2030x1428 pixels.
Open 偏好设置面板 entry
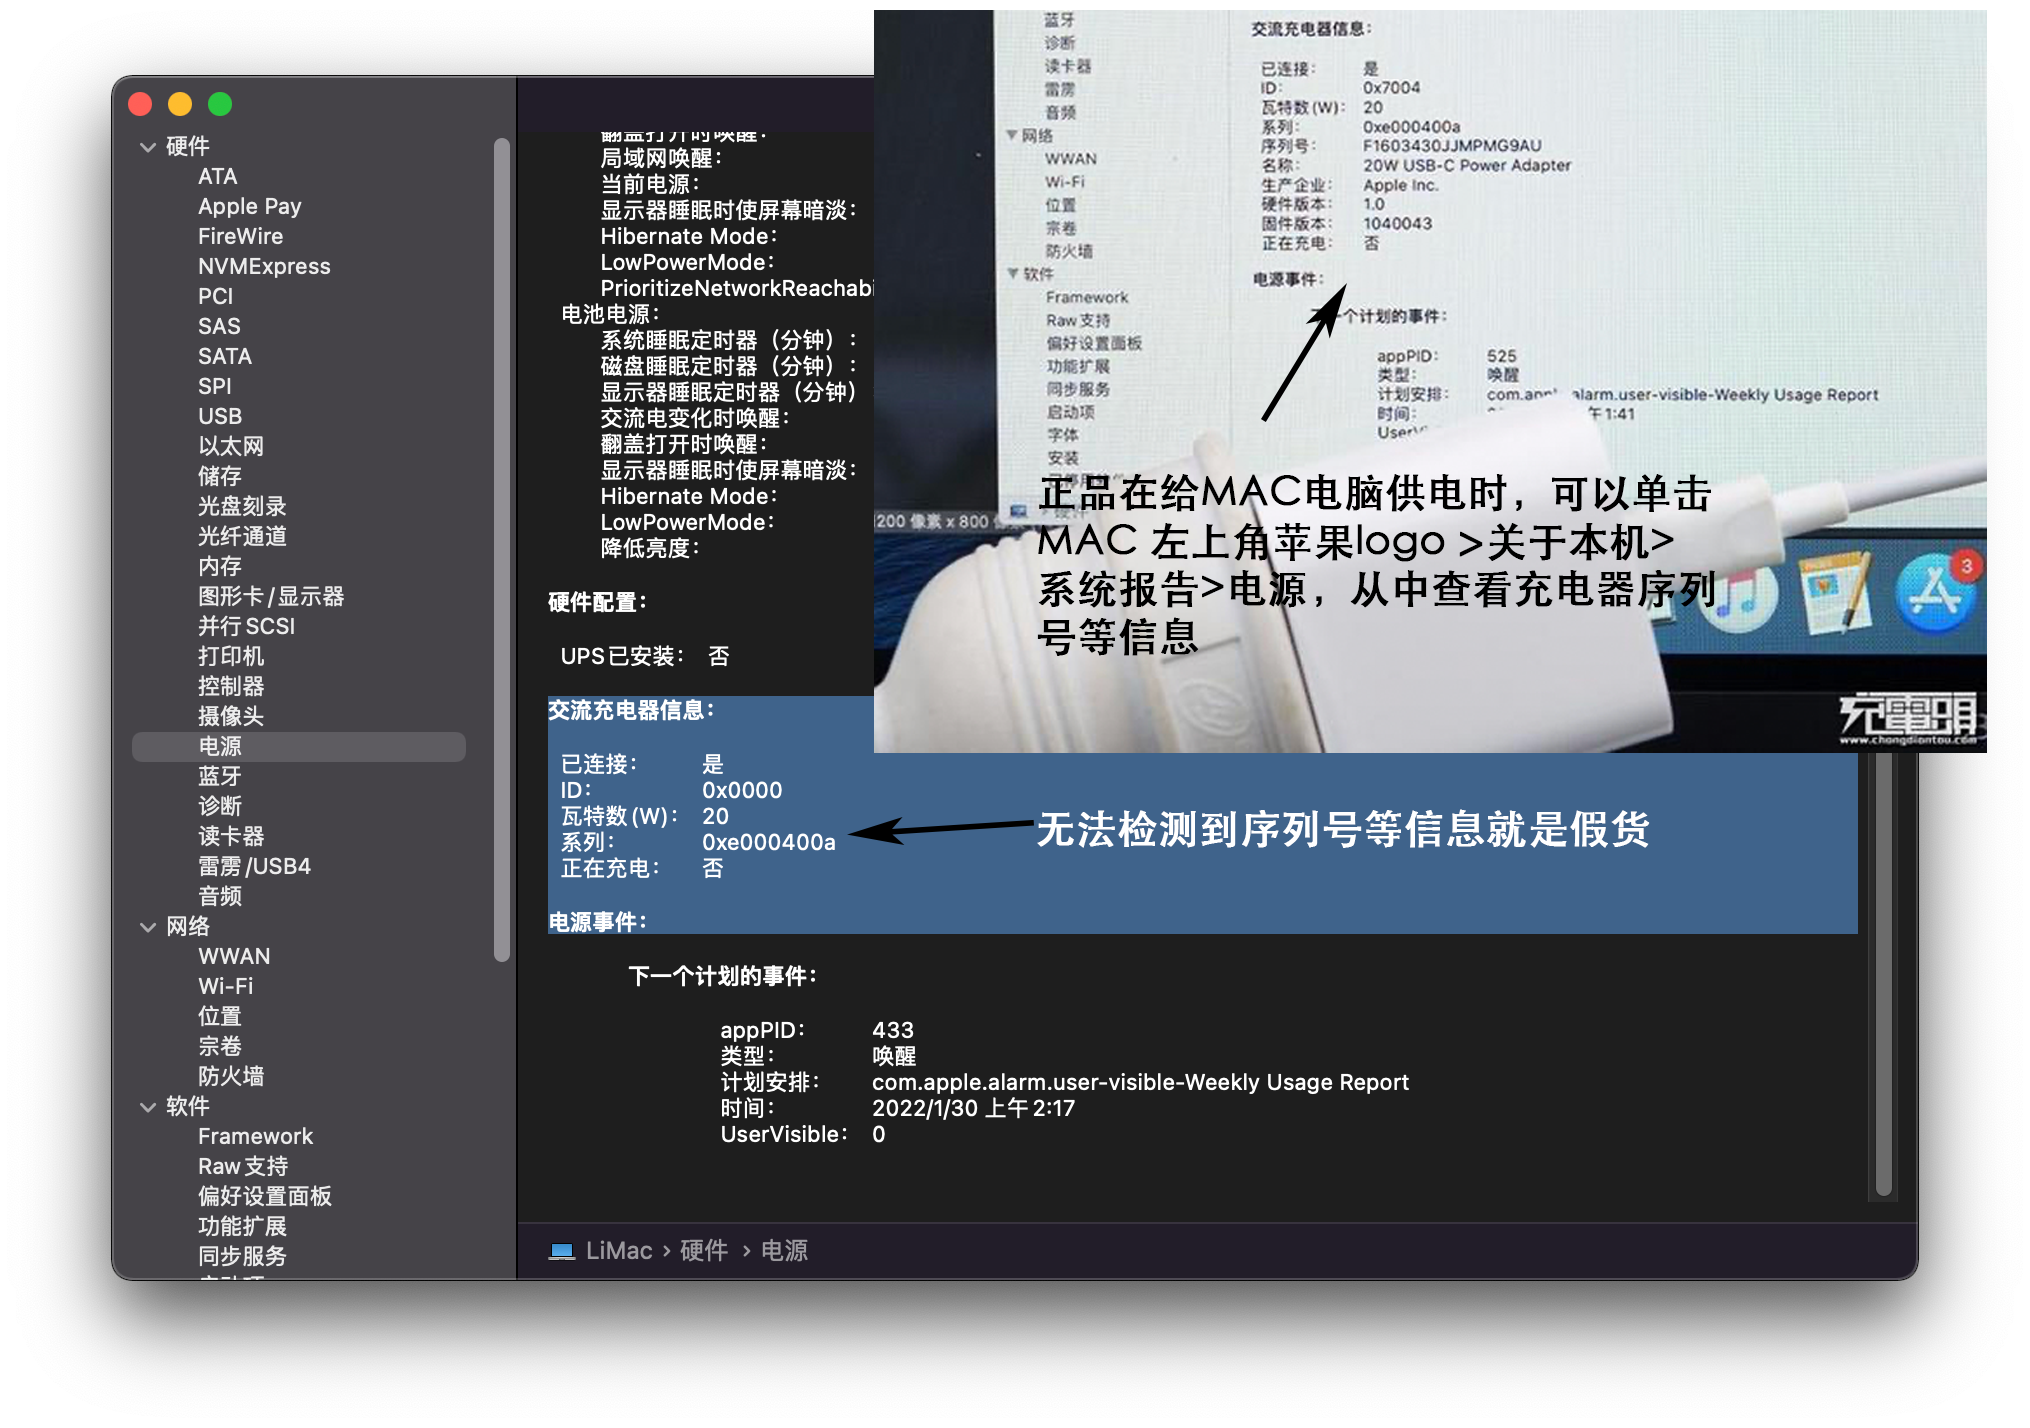pos(265,1197)
